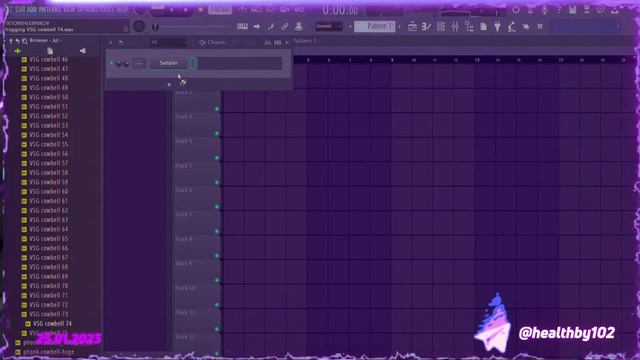Mute Track 10 using its green dot
This screenshot has width=640, height=360.
[217, 305]
